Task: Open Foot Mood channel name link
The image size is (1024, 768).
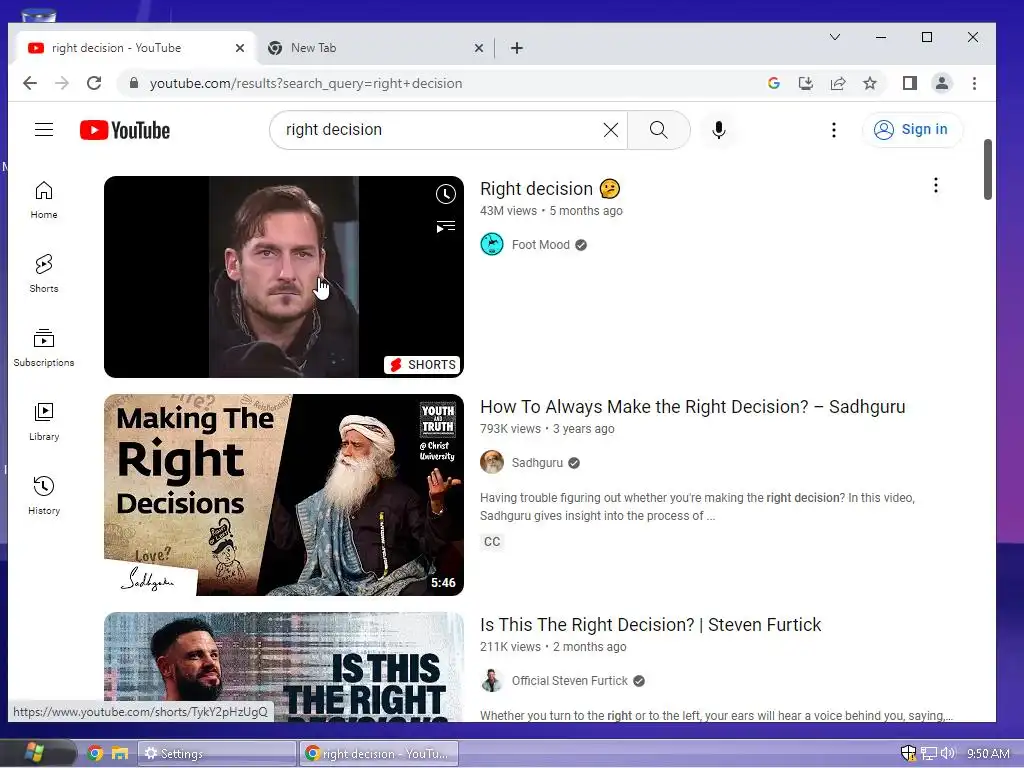Action: pyautogui.click(x=540, y=245)
